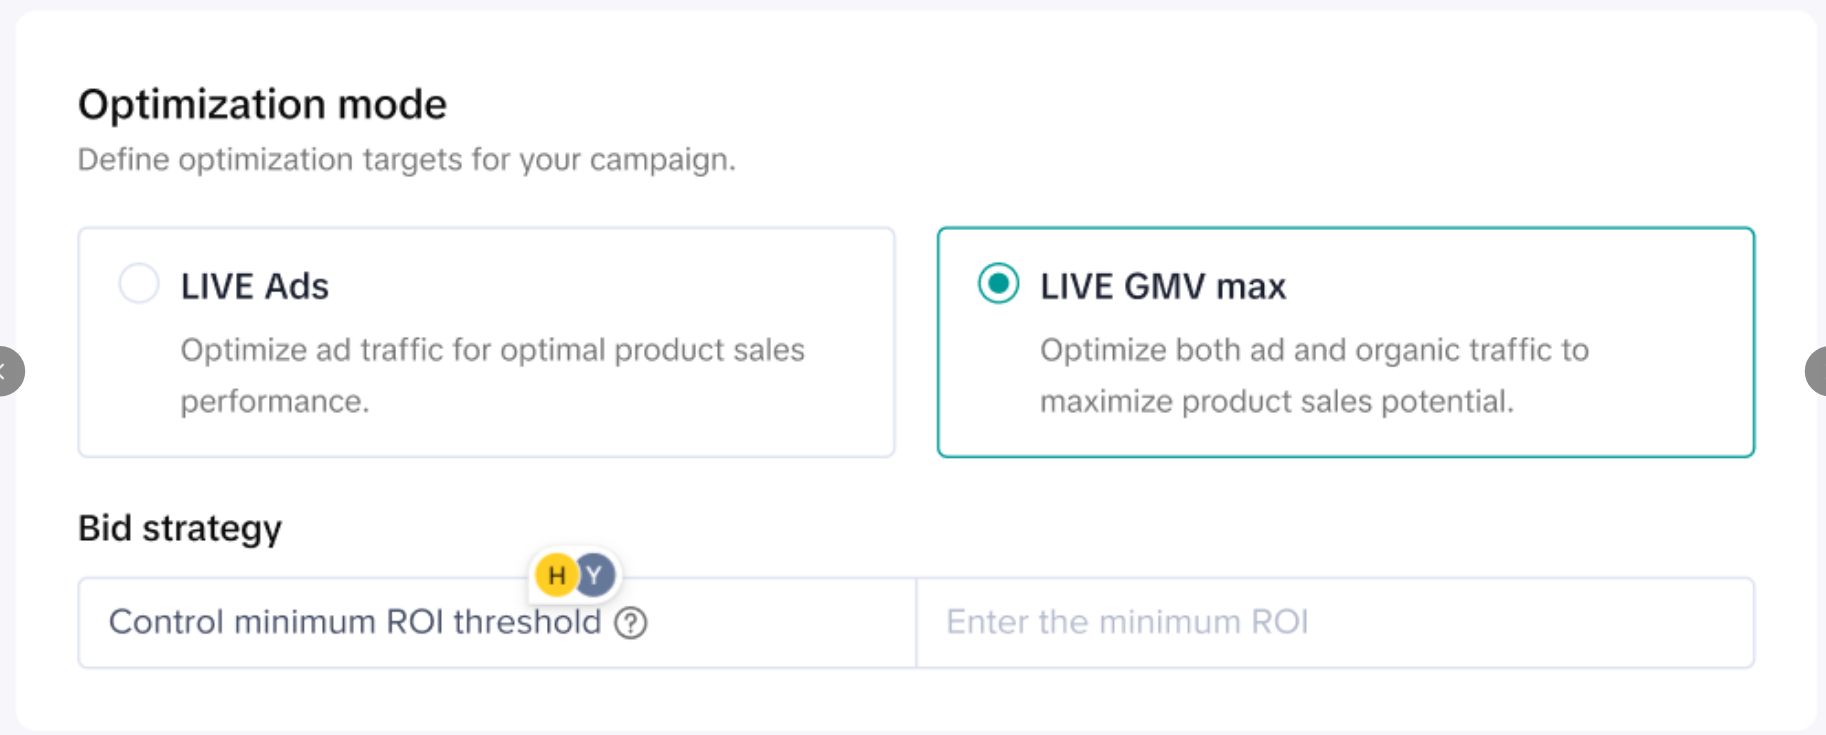Open the ROI threshold help question mark
The width and height of the screenshot is (1826, 735).
(631, 623)
